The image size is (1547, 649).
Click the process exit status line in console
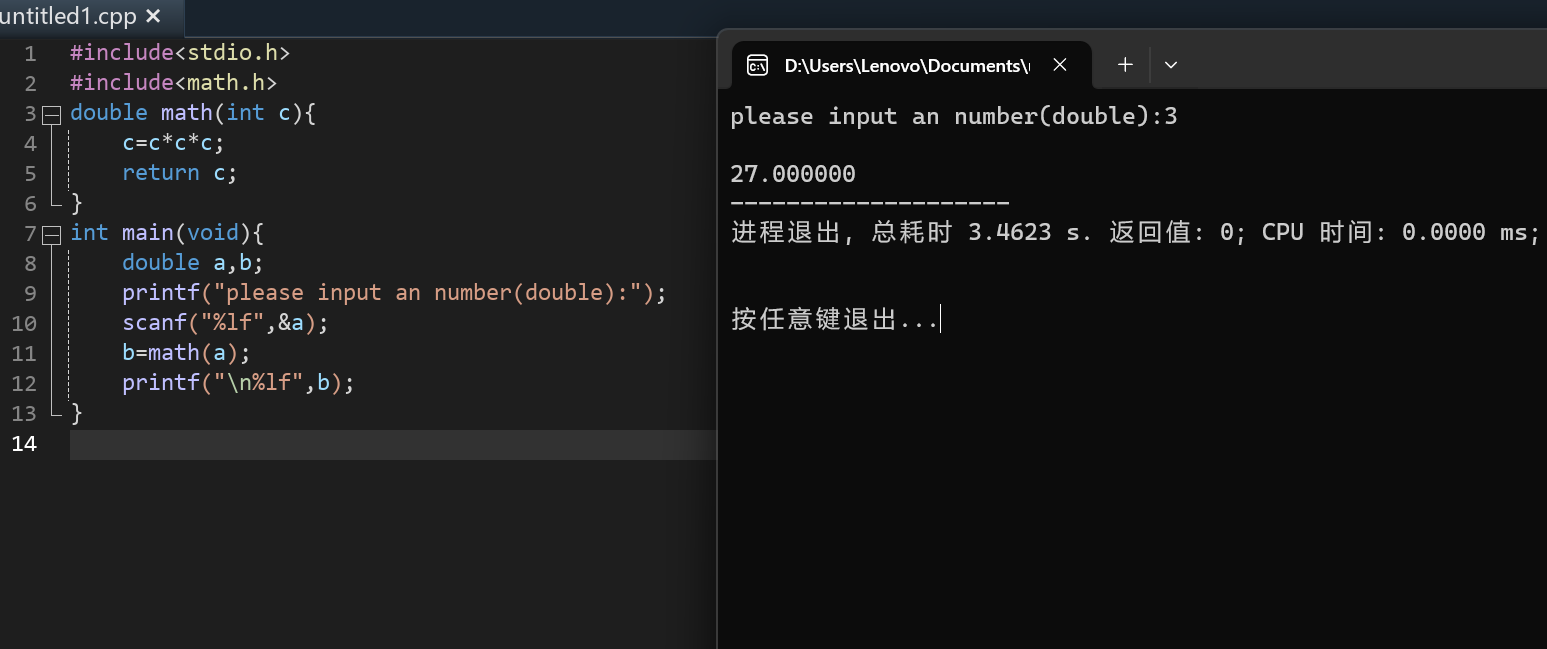tap(1135, 232)
